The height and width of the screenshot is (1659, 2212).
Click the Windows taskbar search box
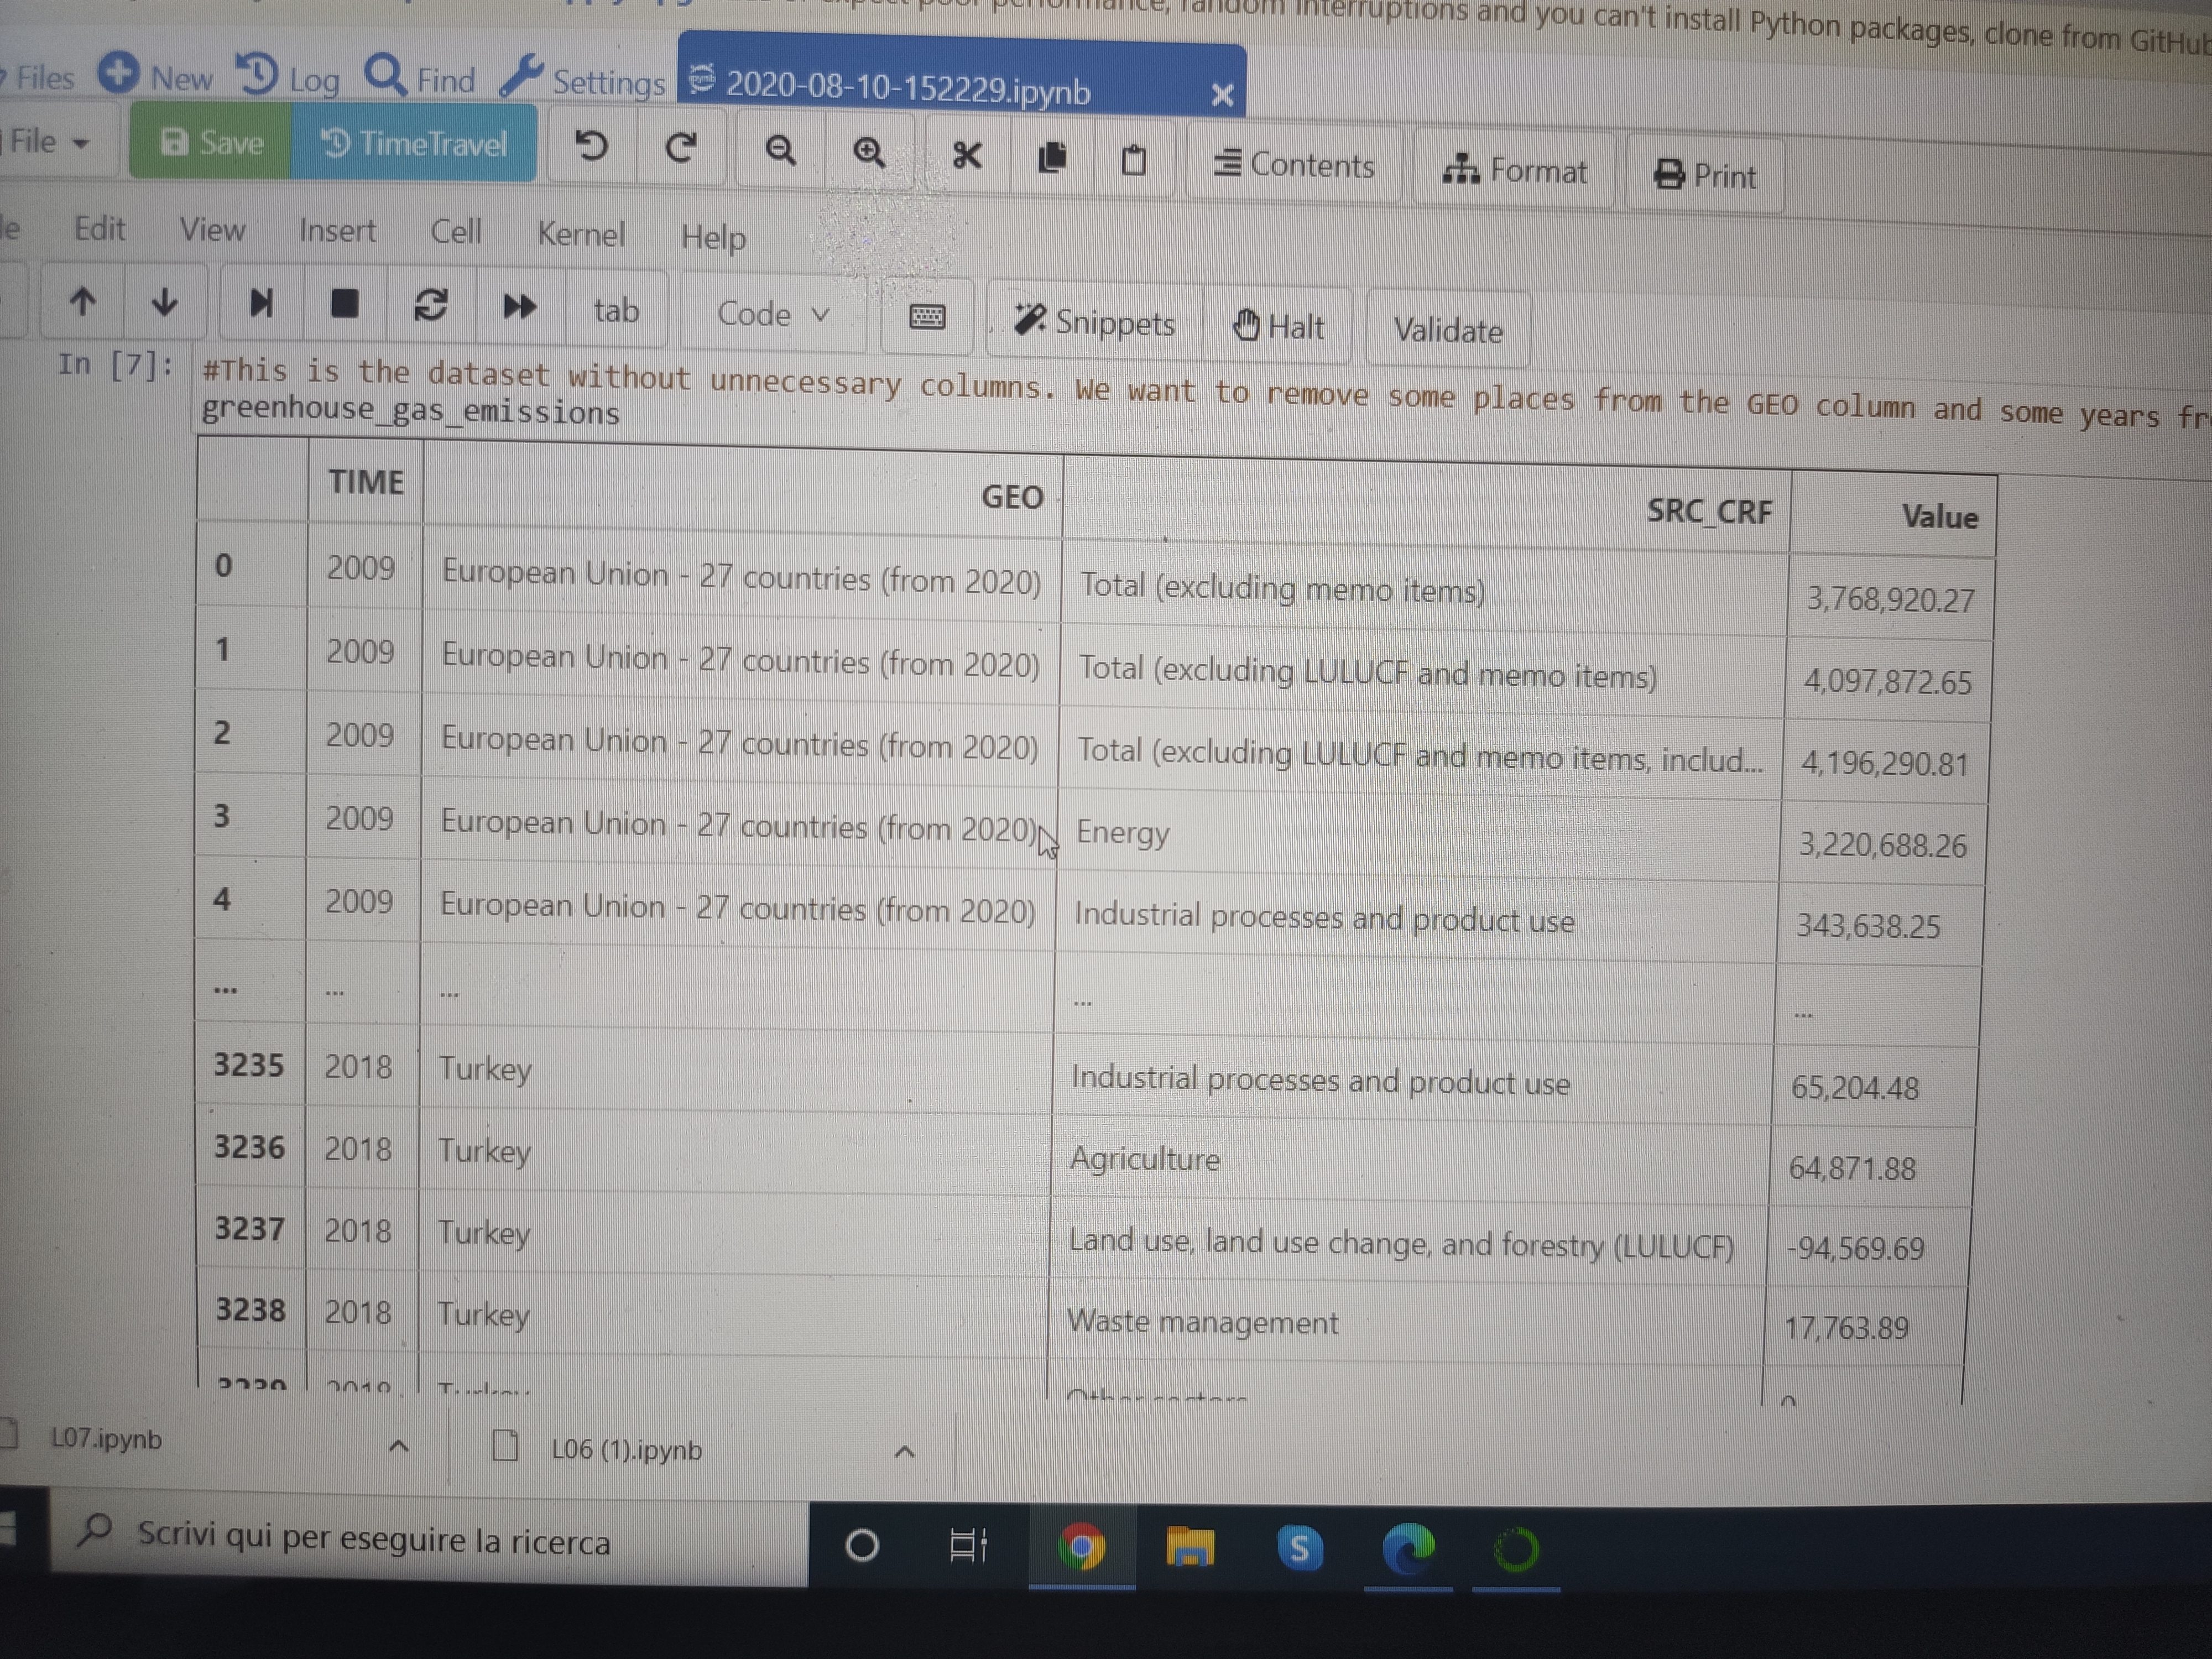pyautogui.click(x=430, y=1539)
